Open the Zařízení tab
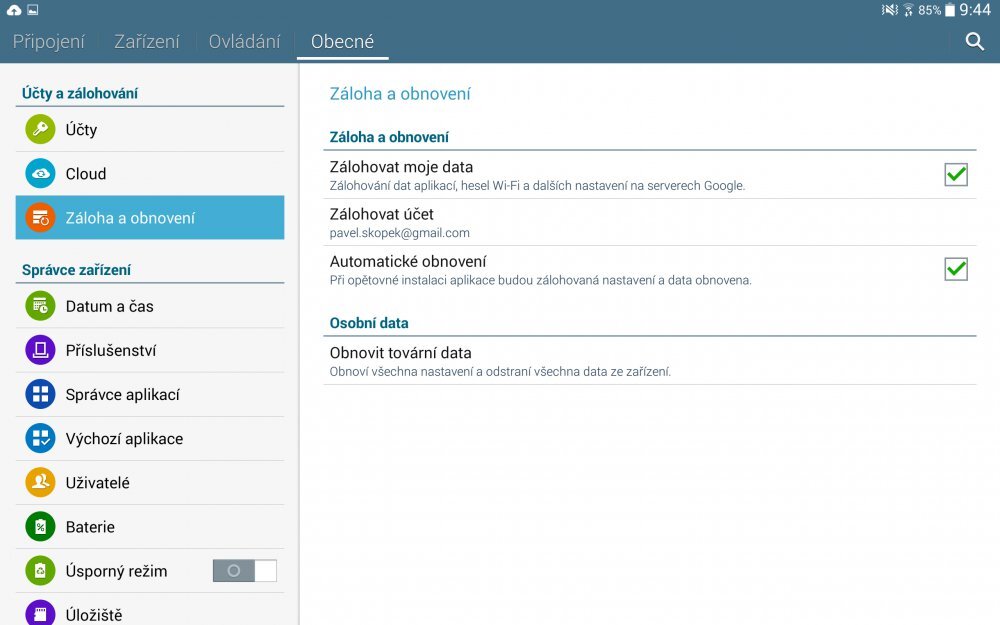1000x625 pixels. [146, 41]
